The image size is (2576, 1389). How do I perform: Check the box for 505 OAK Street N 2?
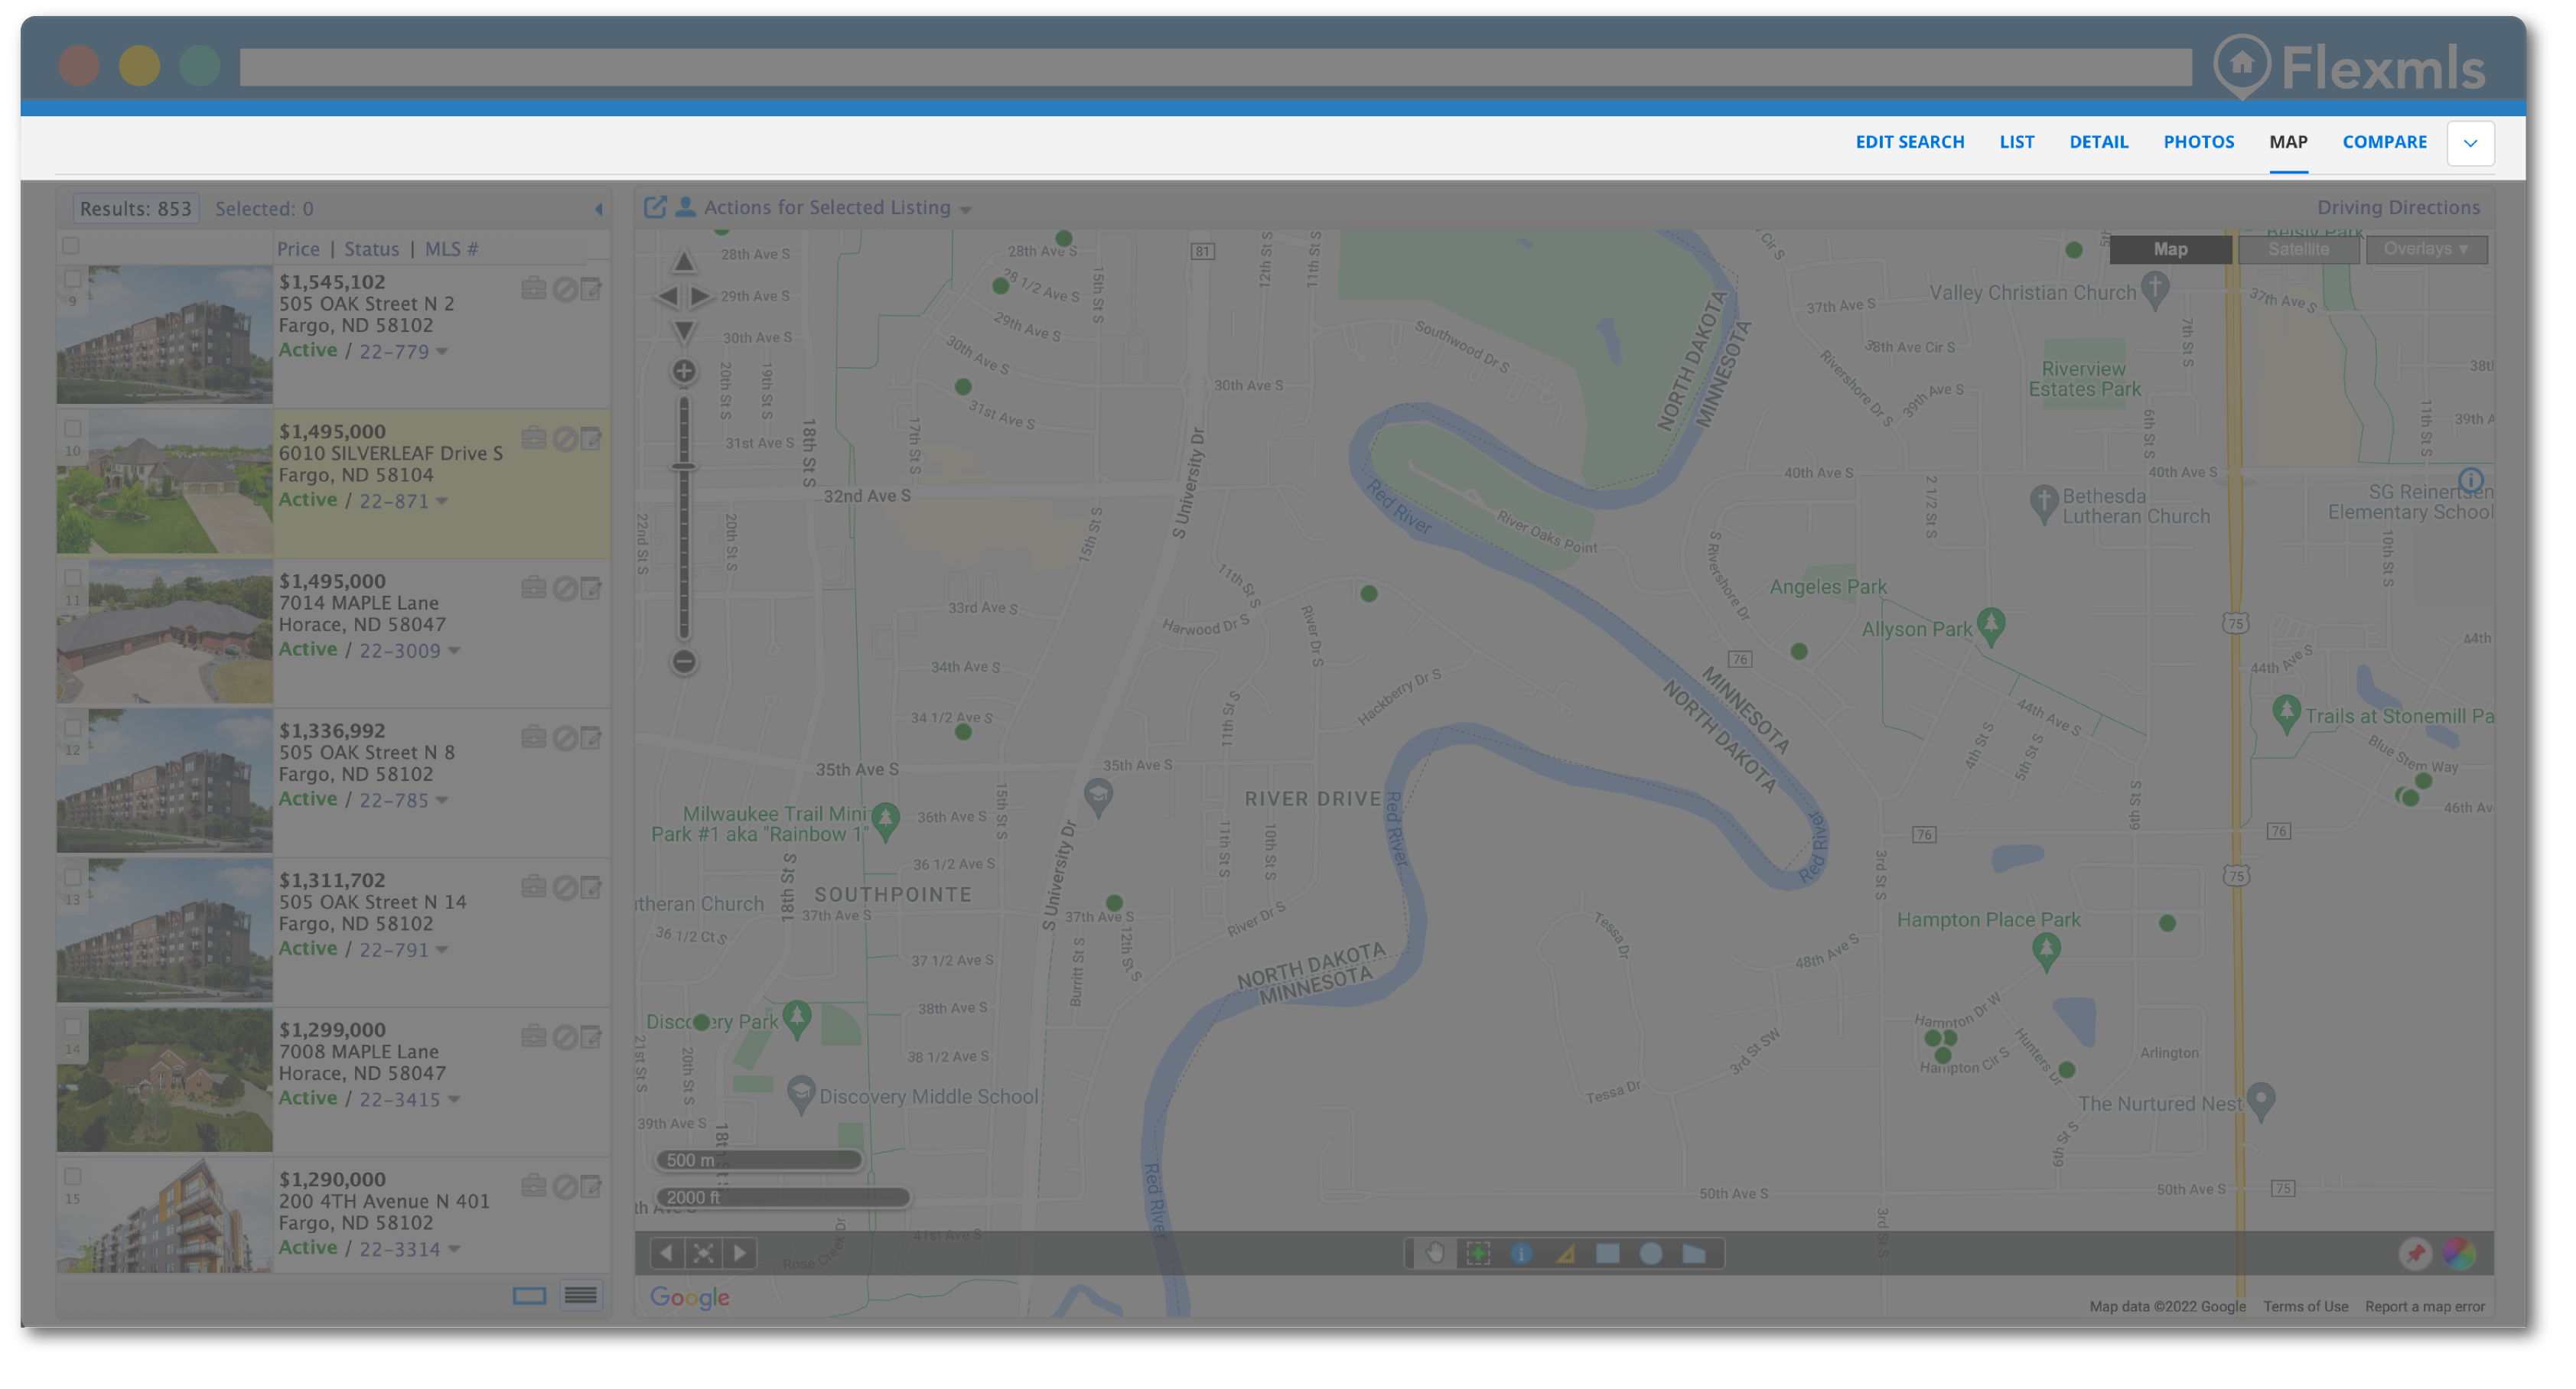(x=72, y=279)
